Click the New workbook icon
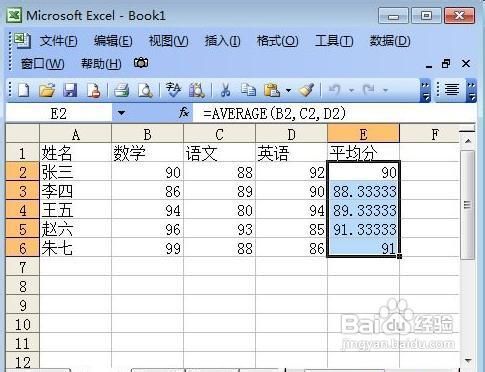This screenshot has width=485, height=372. point(23,90)
